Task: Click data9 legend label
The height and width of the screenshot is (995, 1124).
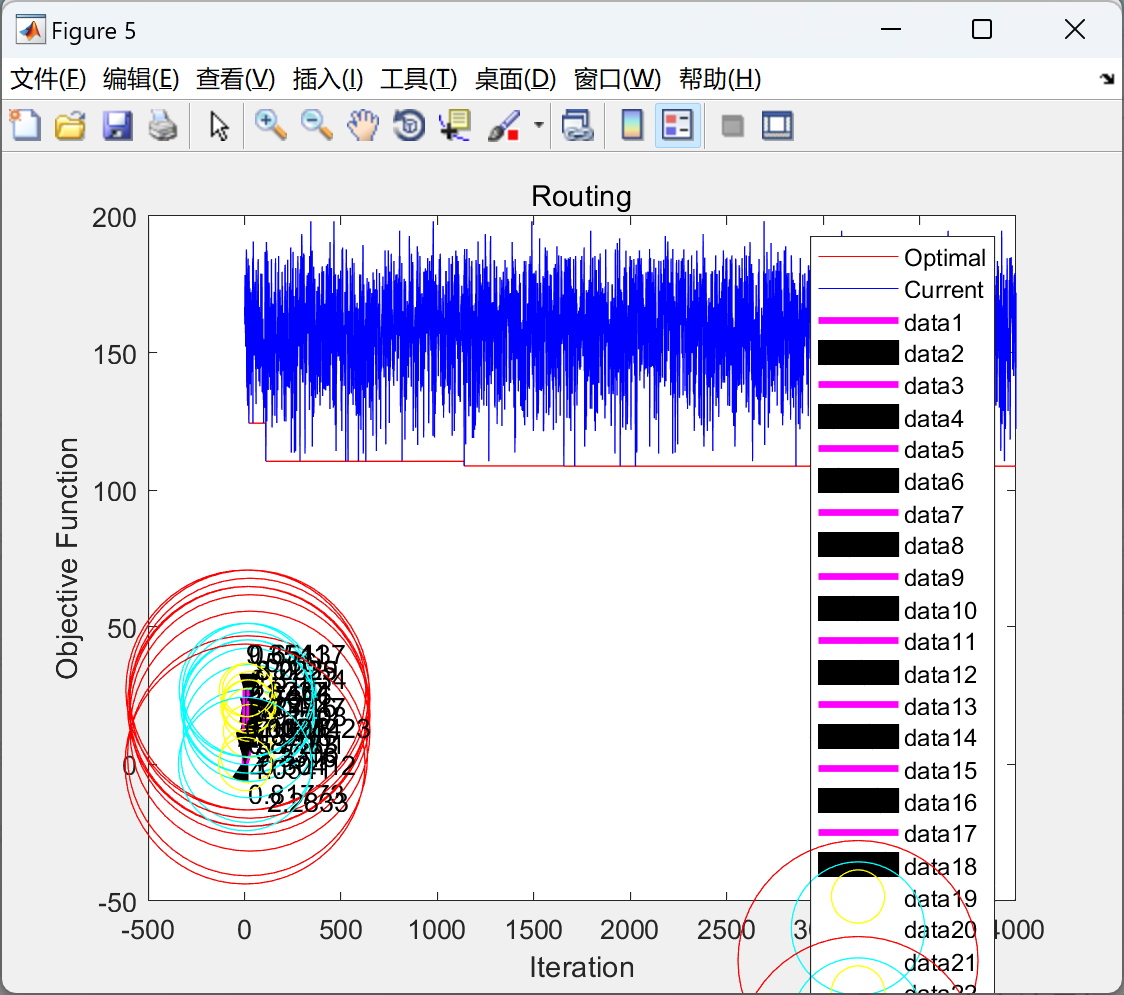Action: [x=933, y=578]
